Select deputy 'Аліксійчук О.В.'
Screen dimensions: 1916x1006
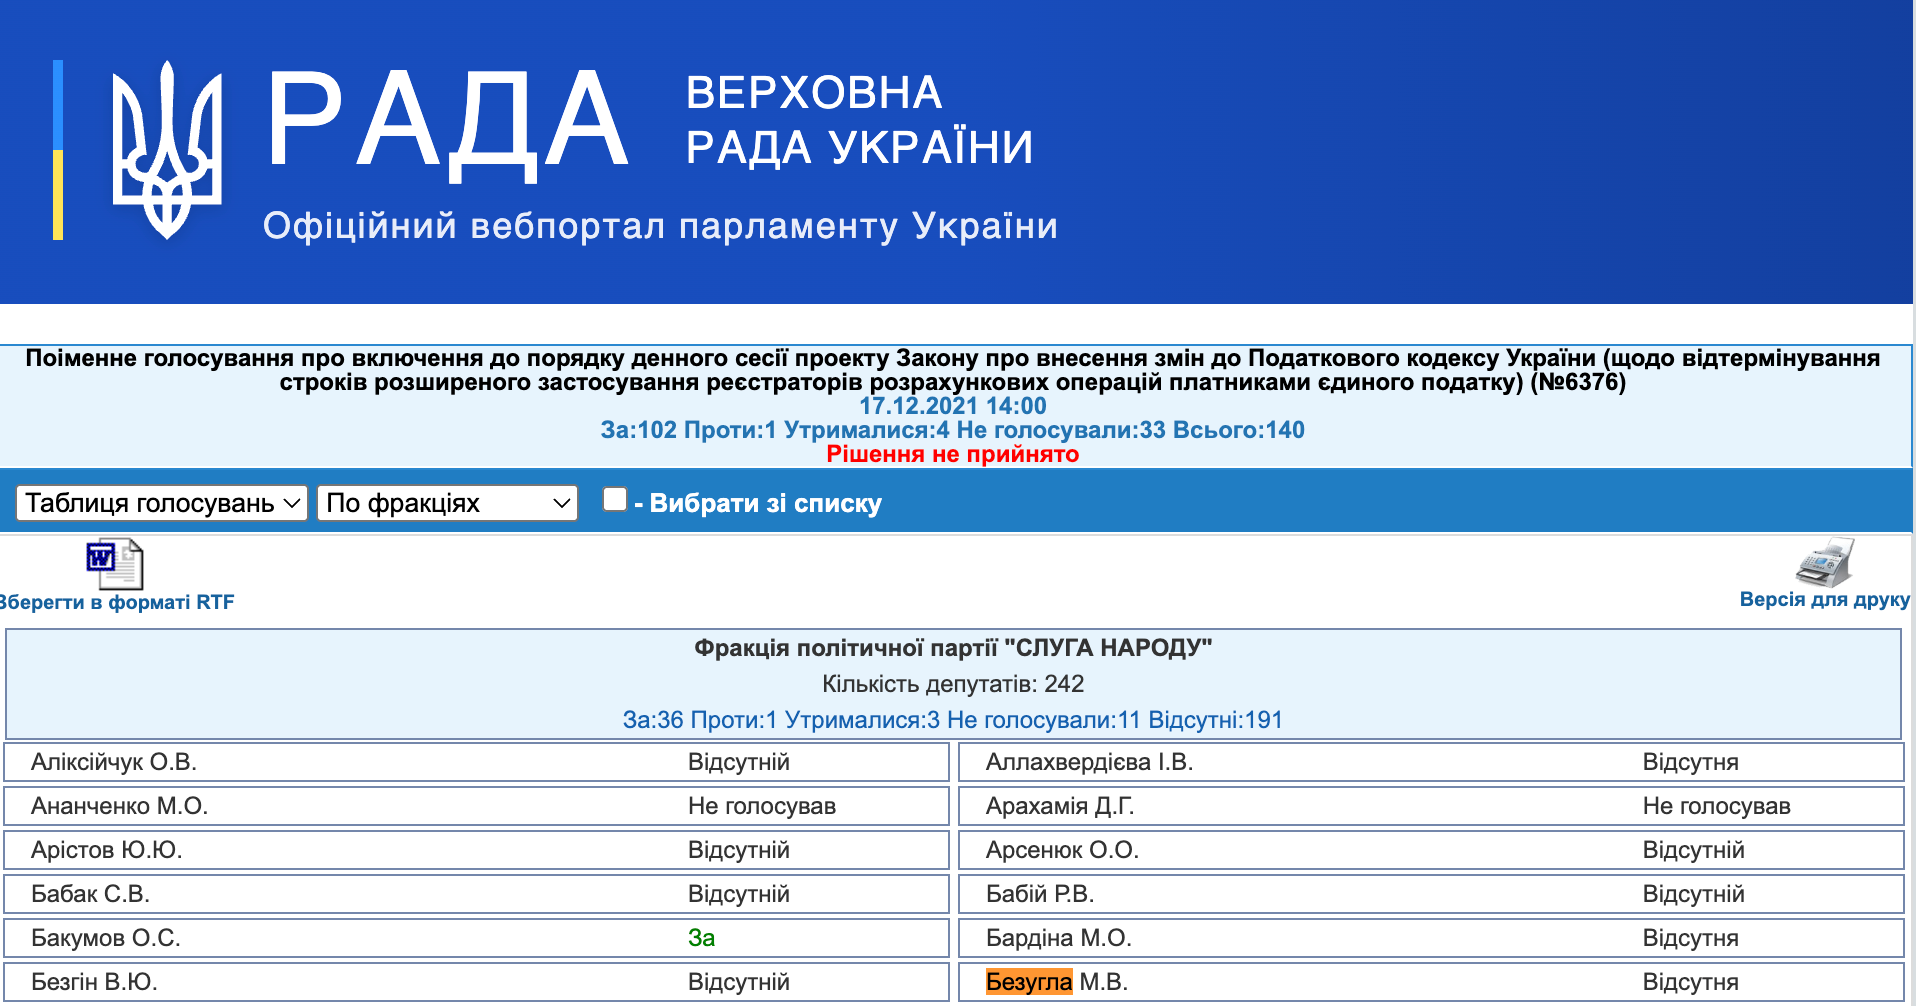point(114,762)
